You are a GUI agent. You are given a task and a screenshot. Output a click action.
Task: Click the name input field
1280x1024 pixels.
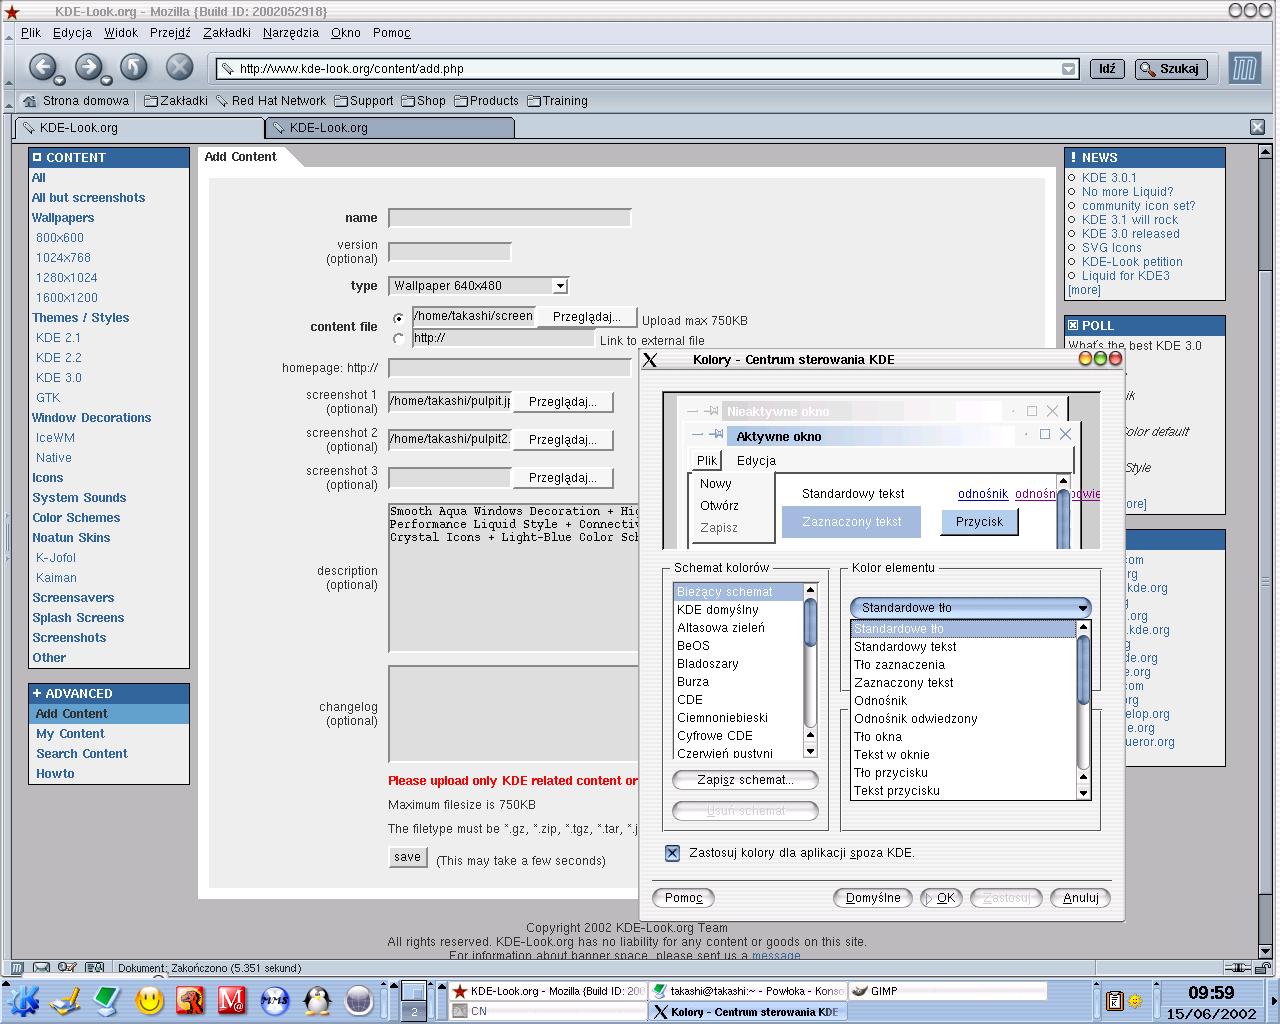coord(510,218)
